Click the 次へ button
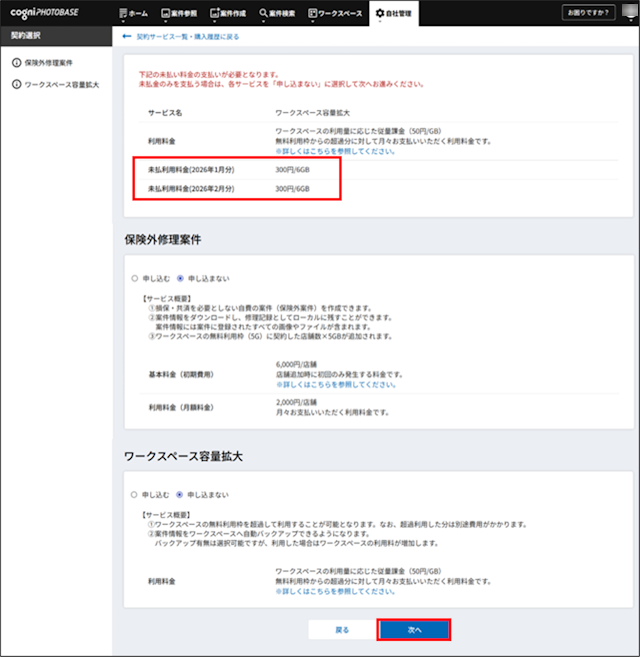The height and width of the screenshot is (657, 640). click(x=414, y=630)
